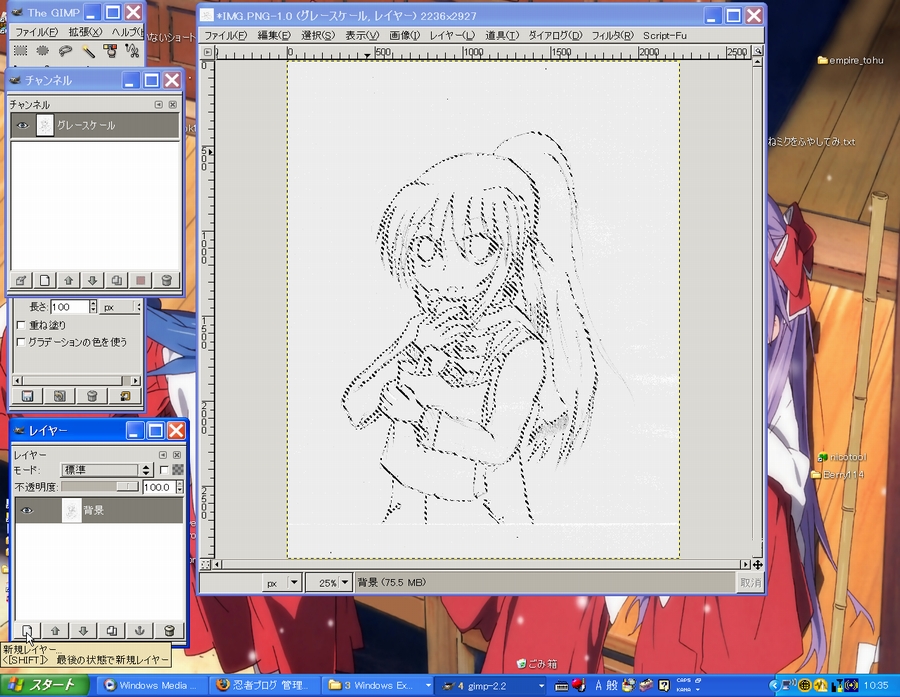Click navigate image cross icon at canvas corner
The height and width of the screenshot is (697, 900).
(x=758, y=565)
